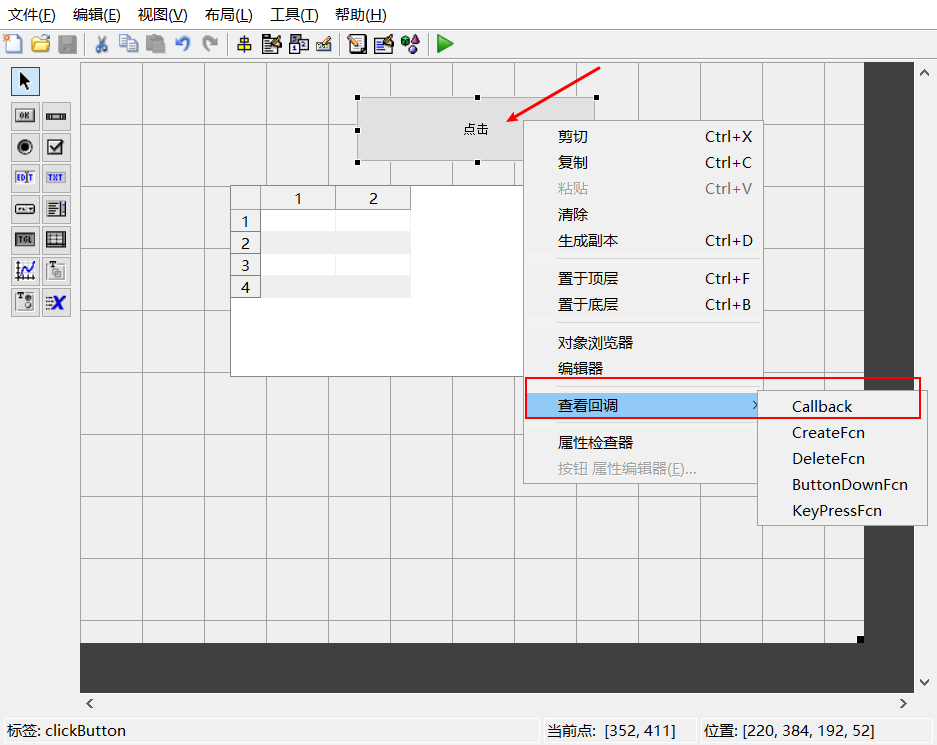The height and width of the screenshot is (745, 937).
Task: Select the push button tool in the palette
Action: point(24,115)
